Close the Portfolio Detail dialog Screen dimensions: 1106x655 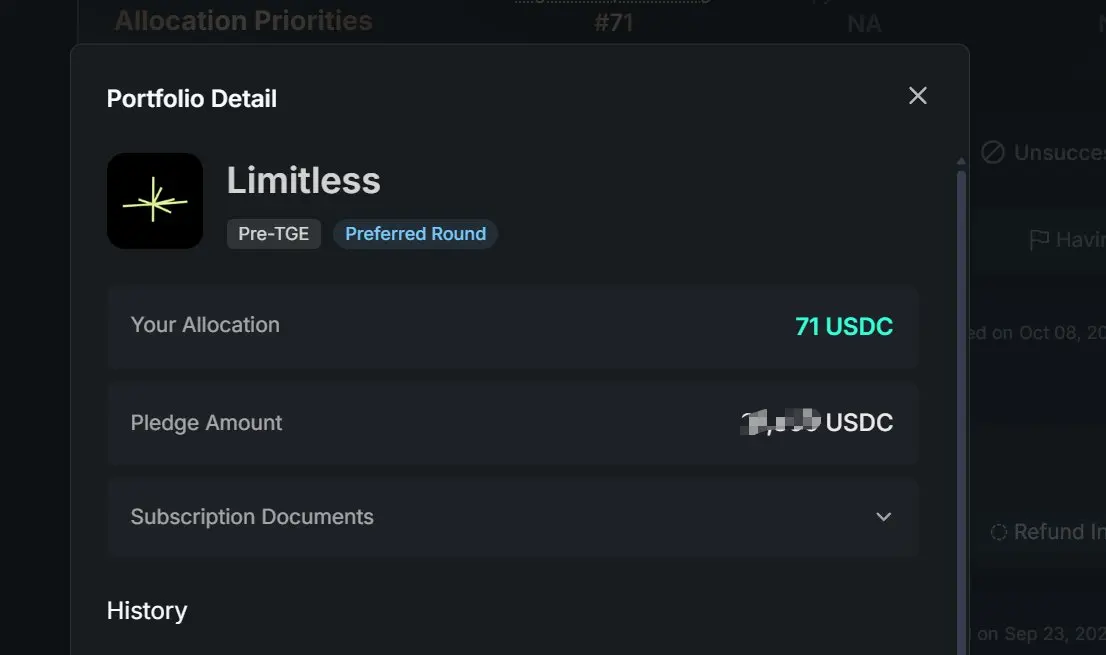pos(917,96)
